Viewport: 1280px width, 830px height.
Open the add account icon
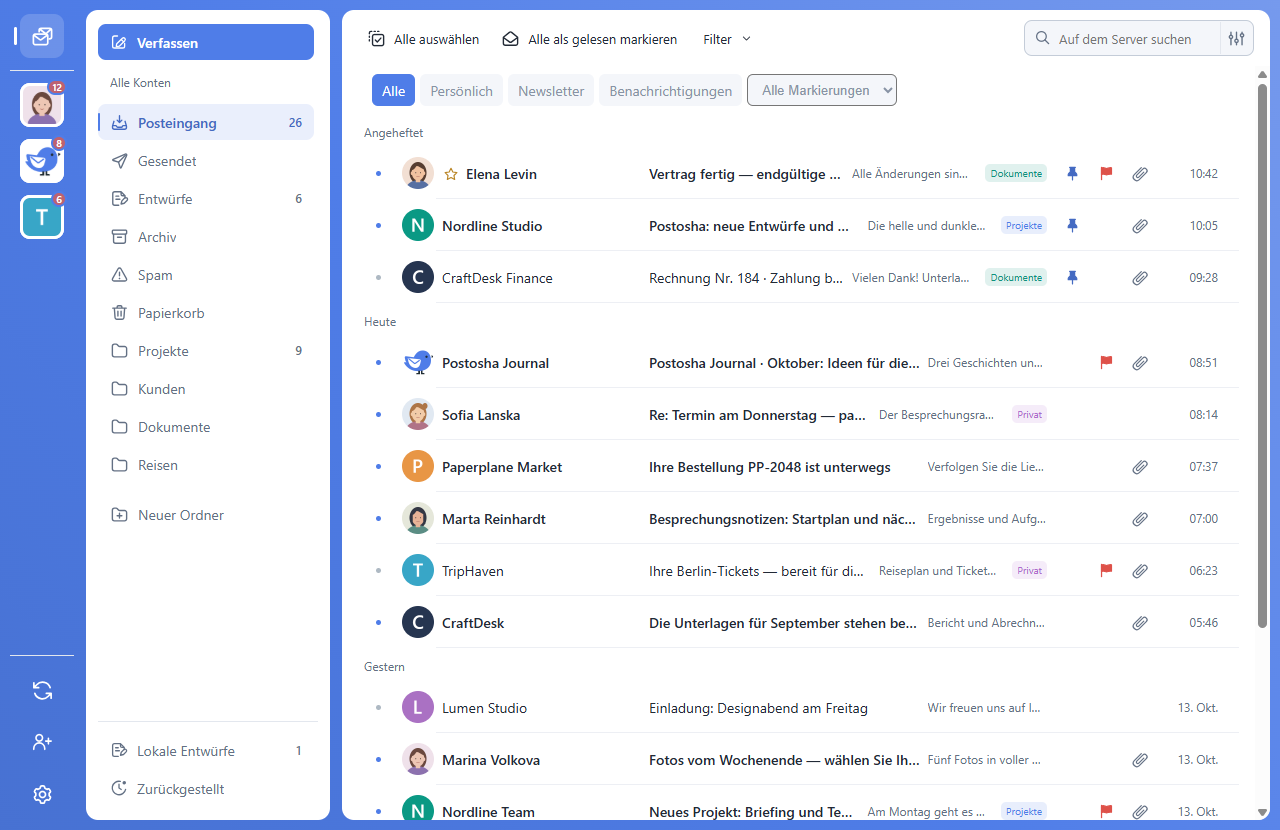point(42,742)
